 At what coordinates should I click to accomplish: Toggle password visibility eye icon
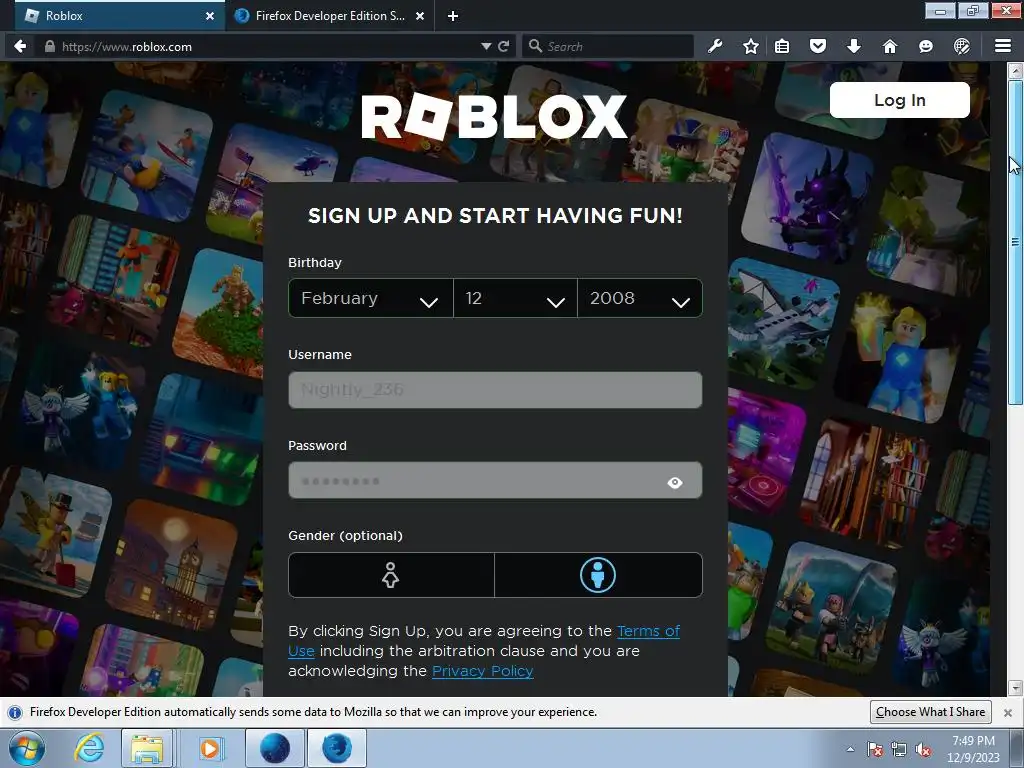tap(675, 483)
